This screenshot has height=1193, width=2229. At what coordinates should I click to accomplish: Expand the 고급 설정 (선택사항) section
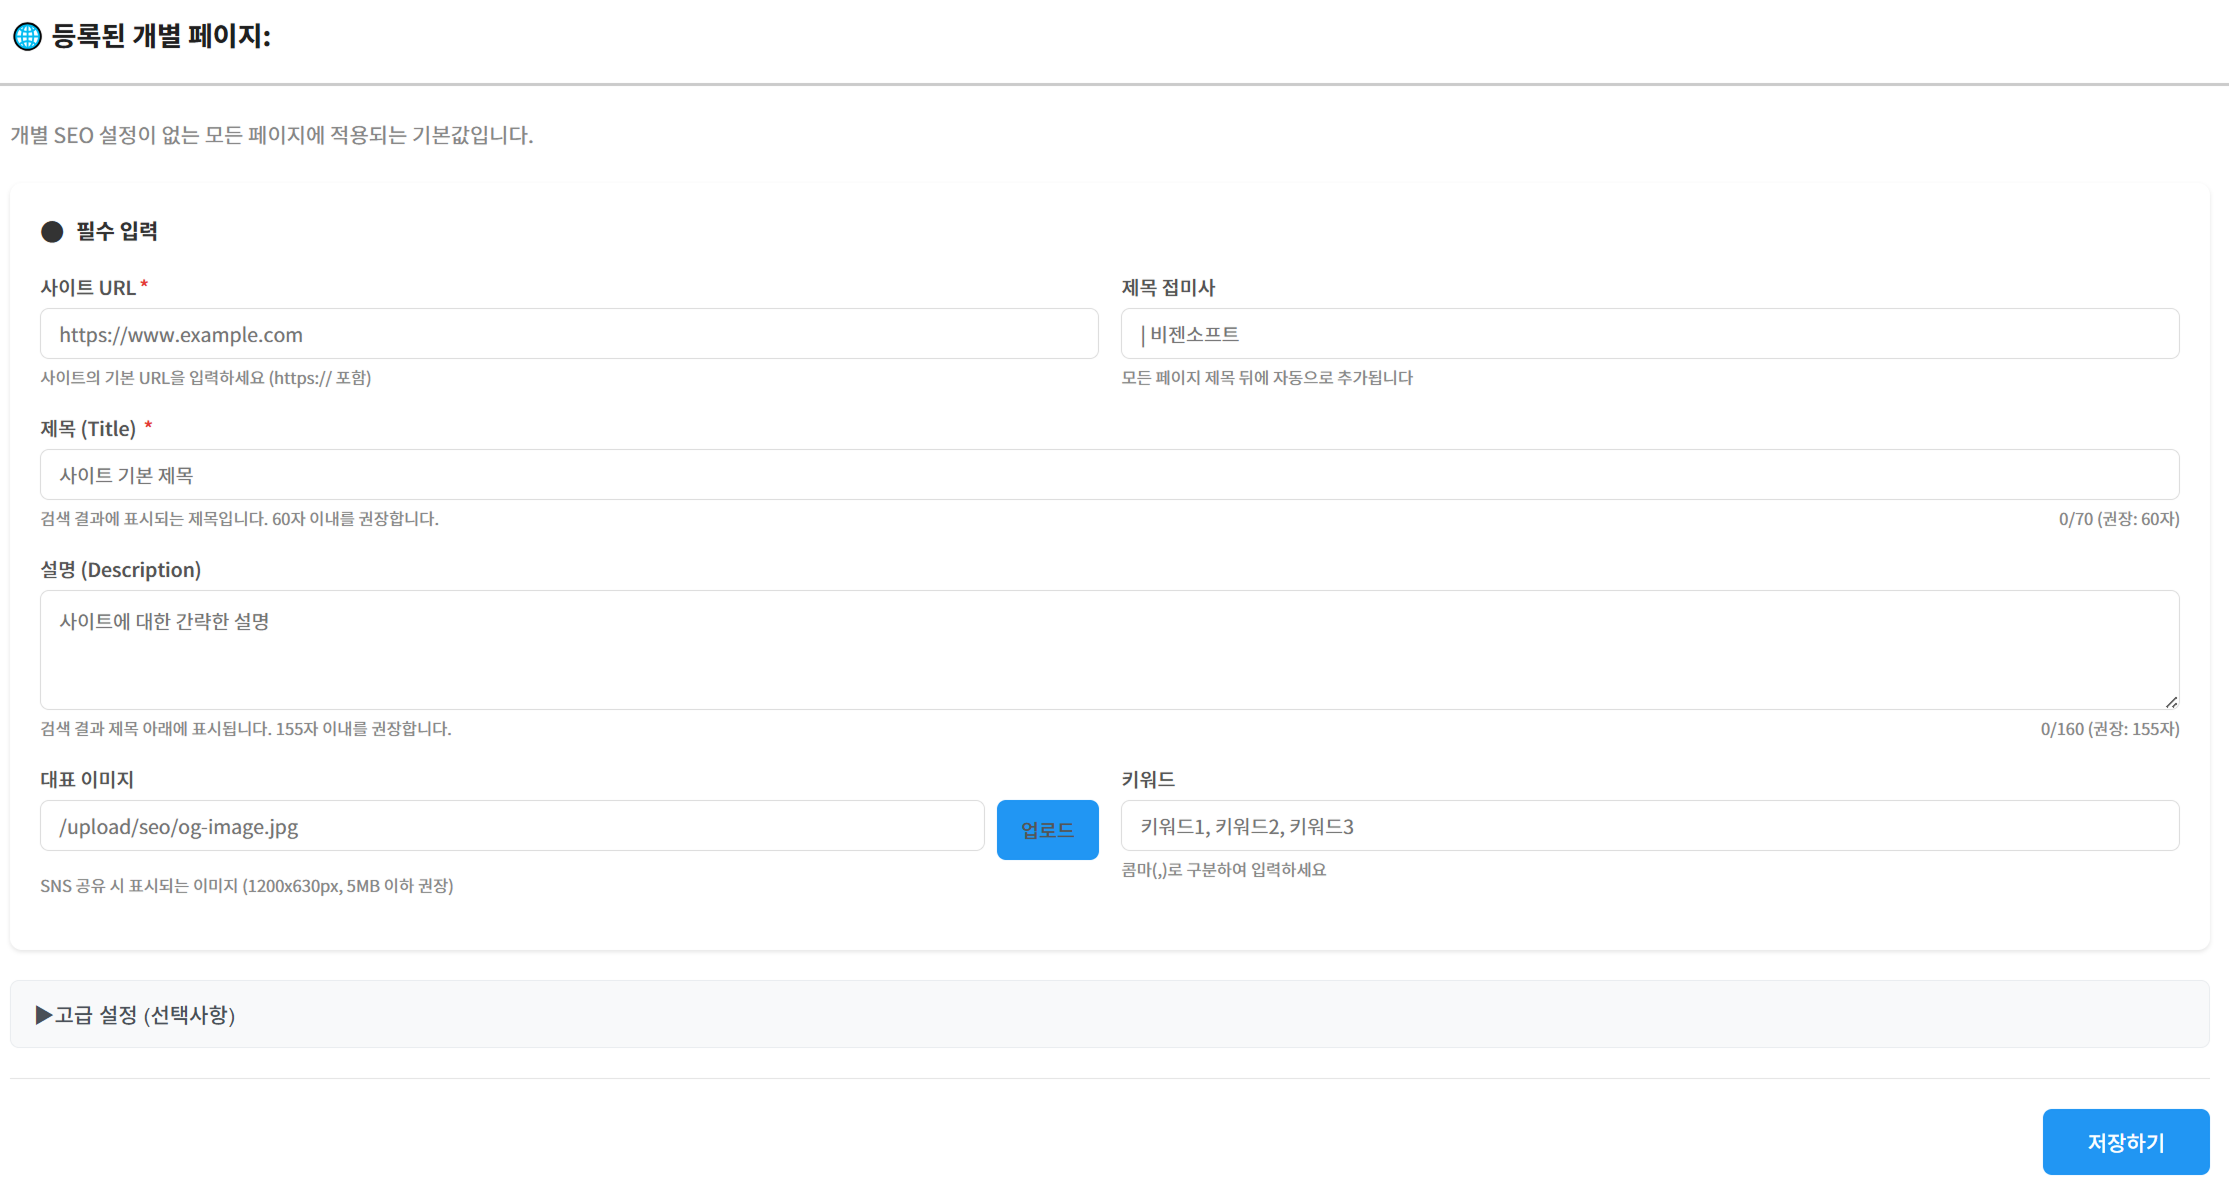(145, 1015)
